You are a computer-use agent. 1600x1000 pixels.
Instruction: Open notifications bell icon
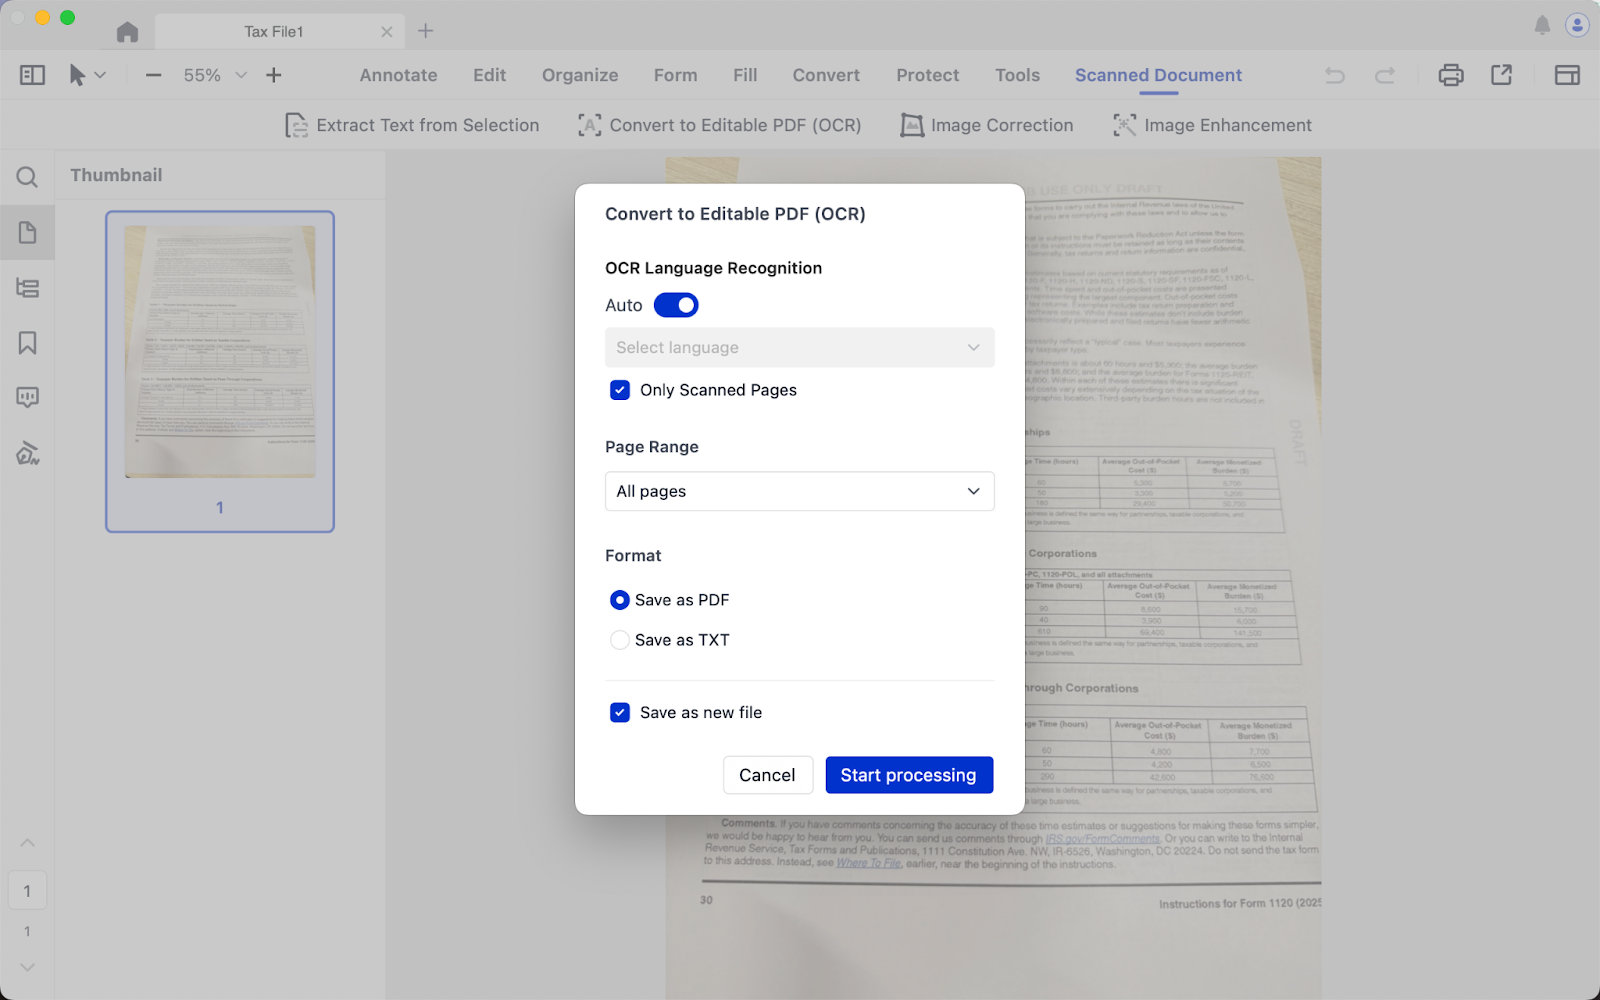point(1542,26)
